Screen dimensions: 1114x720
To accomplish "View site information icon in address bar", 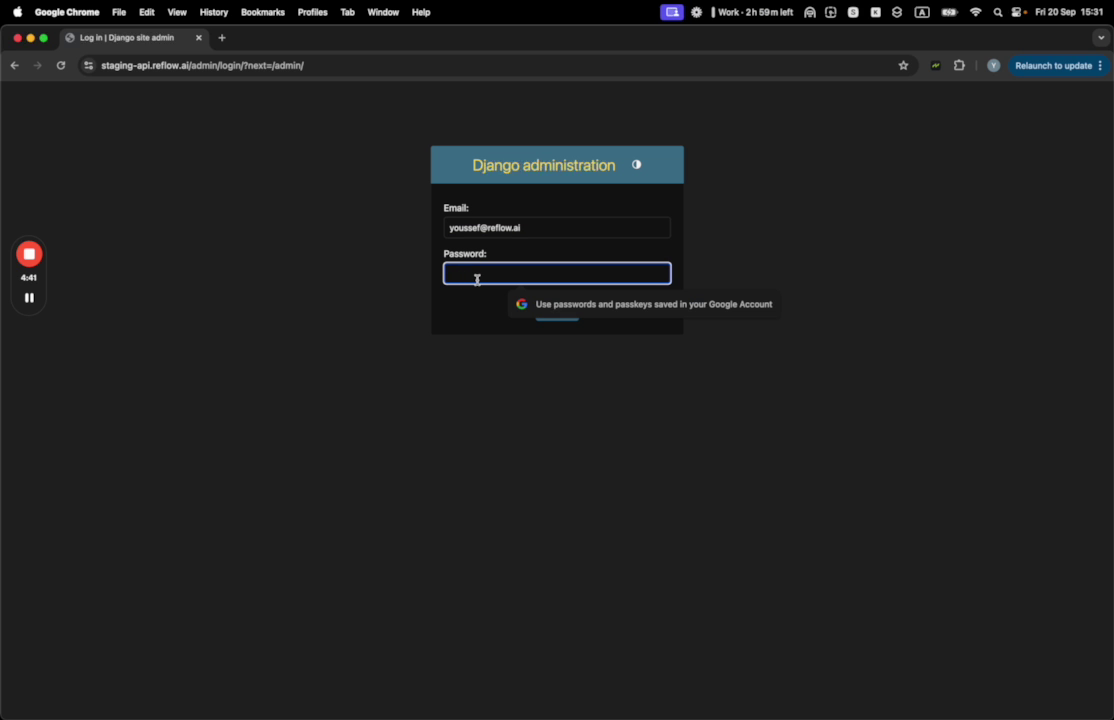I will click(x=88, y=65).
